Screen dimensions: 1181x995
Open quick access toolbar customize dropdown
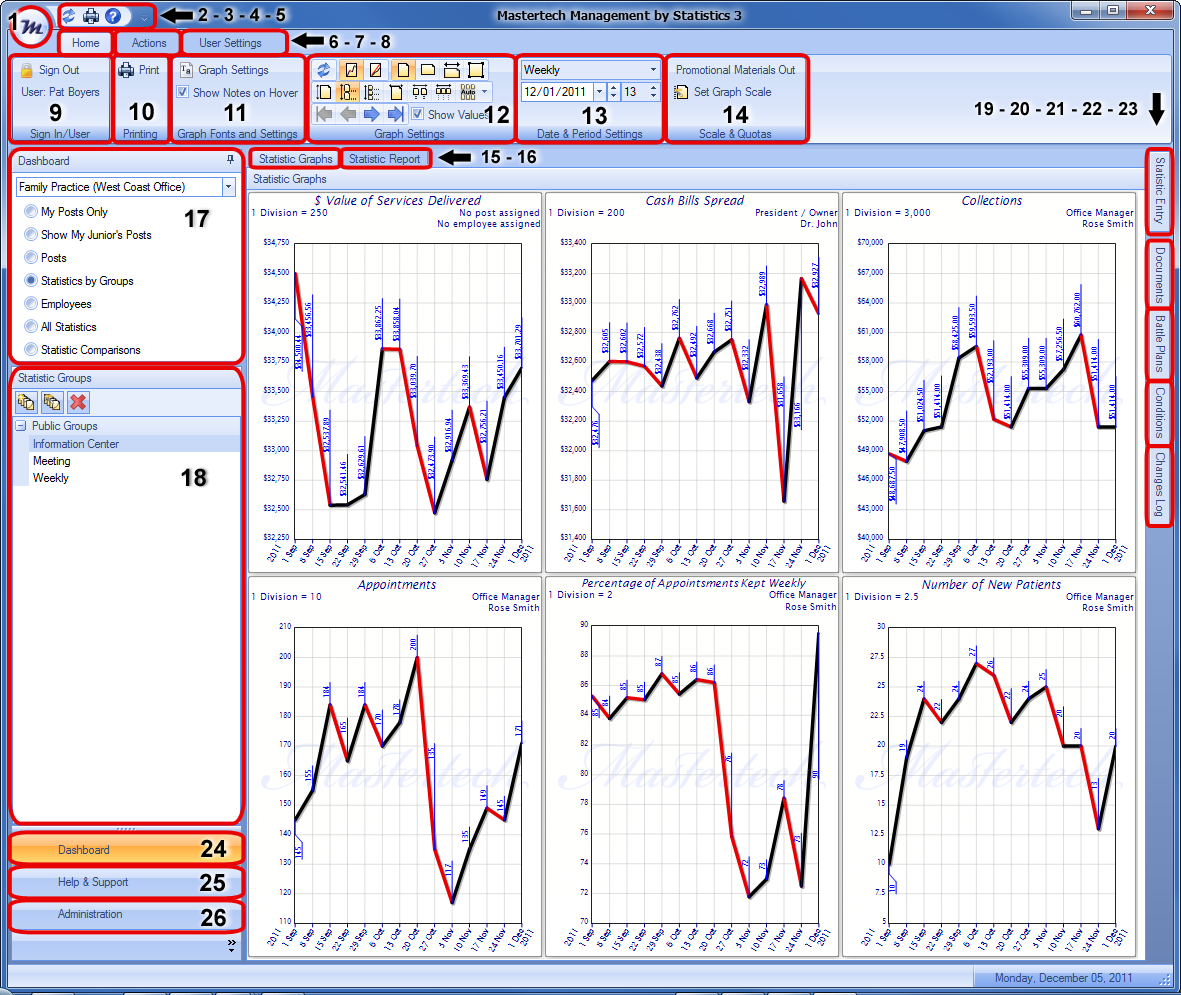[x=143, y=17]
